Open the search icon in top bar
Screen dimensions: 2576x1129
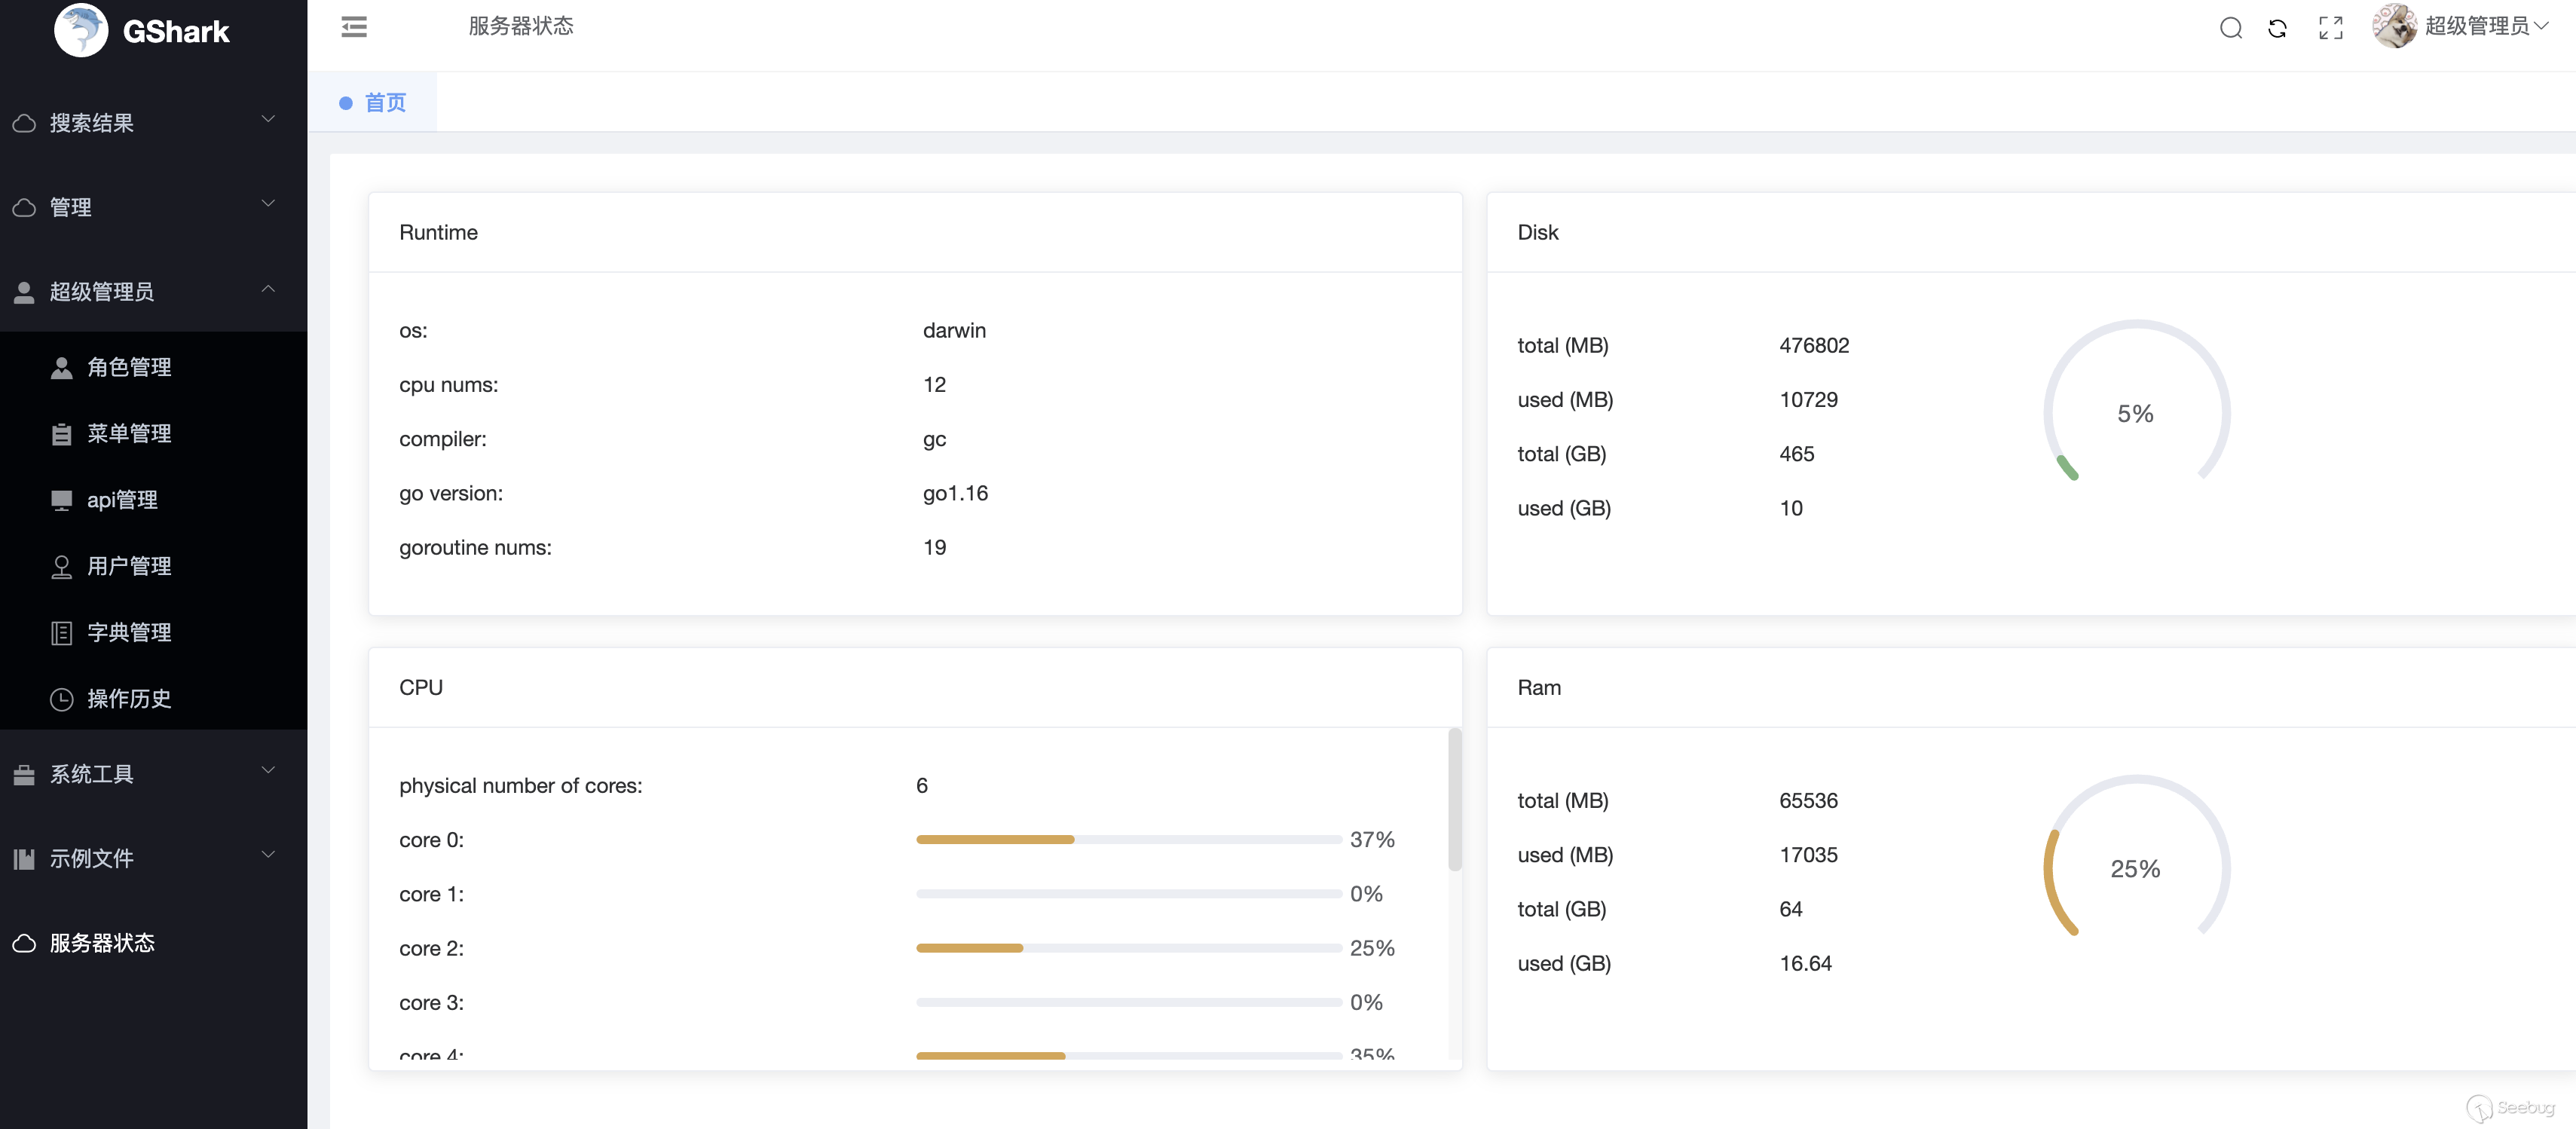point(2229,26)
